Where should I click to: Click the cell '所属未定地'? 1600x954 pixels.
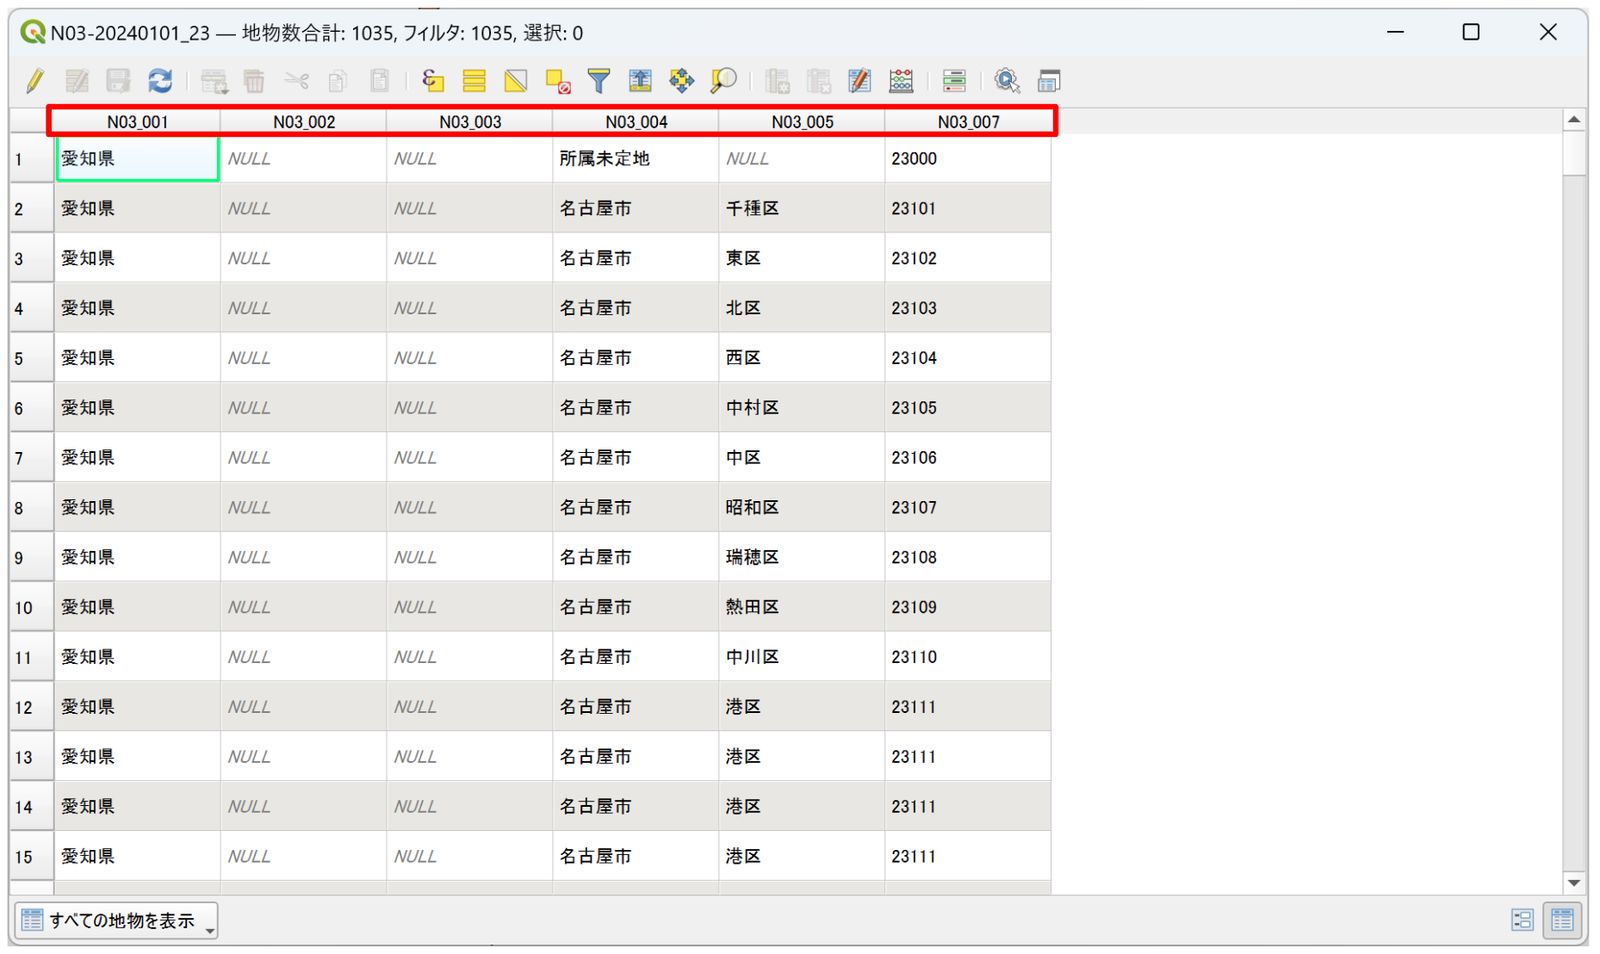click(635, 158)
